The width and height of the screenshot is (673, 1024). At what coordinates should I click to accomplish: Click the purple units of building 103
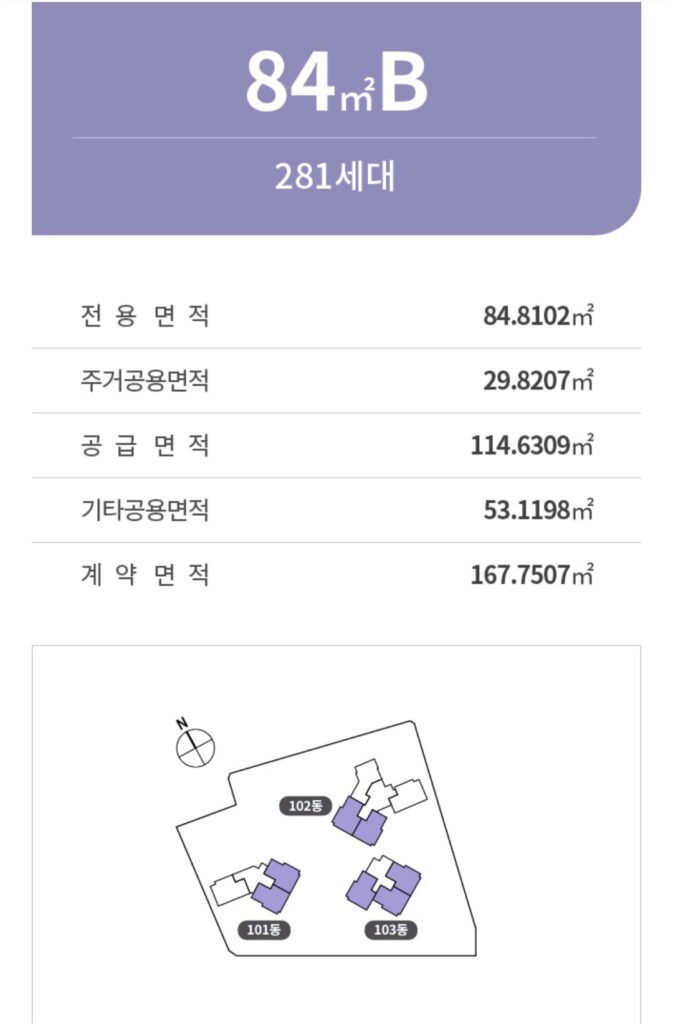pyautogui.click(x=383, y=884)
